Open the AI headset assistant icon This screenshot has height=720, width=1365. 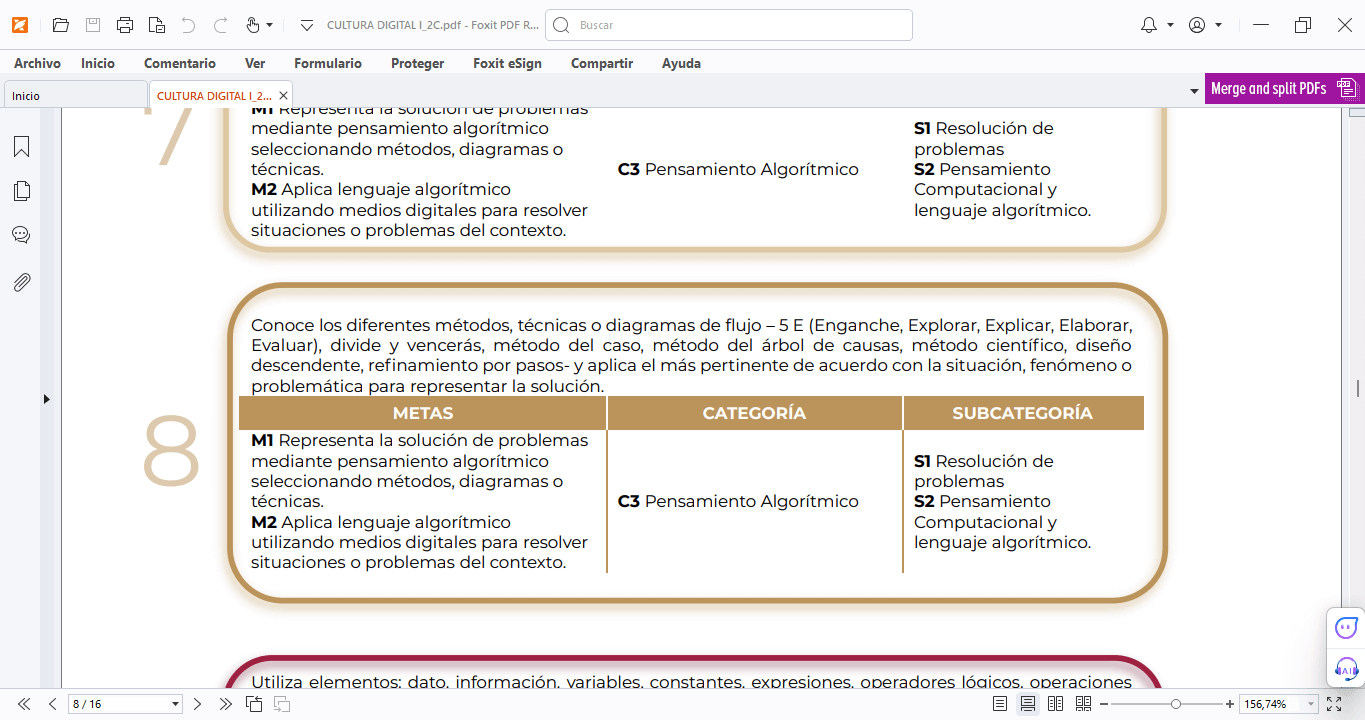click(x=1346, y=669)
